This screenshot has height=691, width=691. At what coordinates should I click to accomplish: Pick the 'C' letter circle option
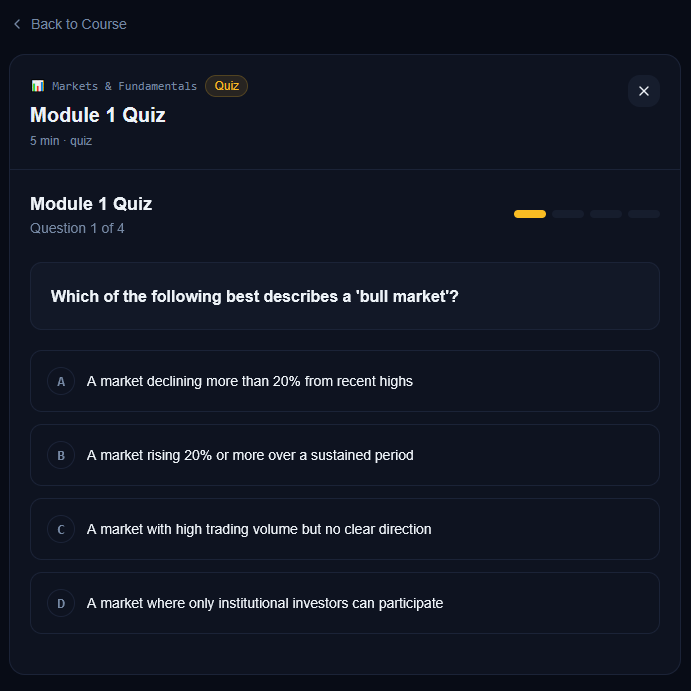click(x=61, y=529)
